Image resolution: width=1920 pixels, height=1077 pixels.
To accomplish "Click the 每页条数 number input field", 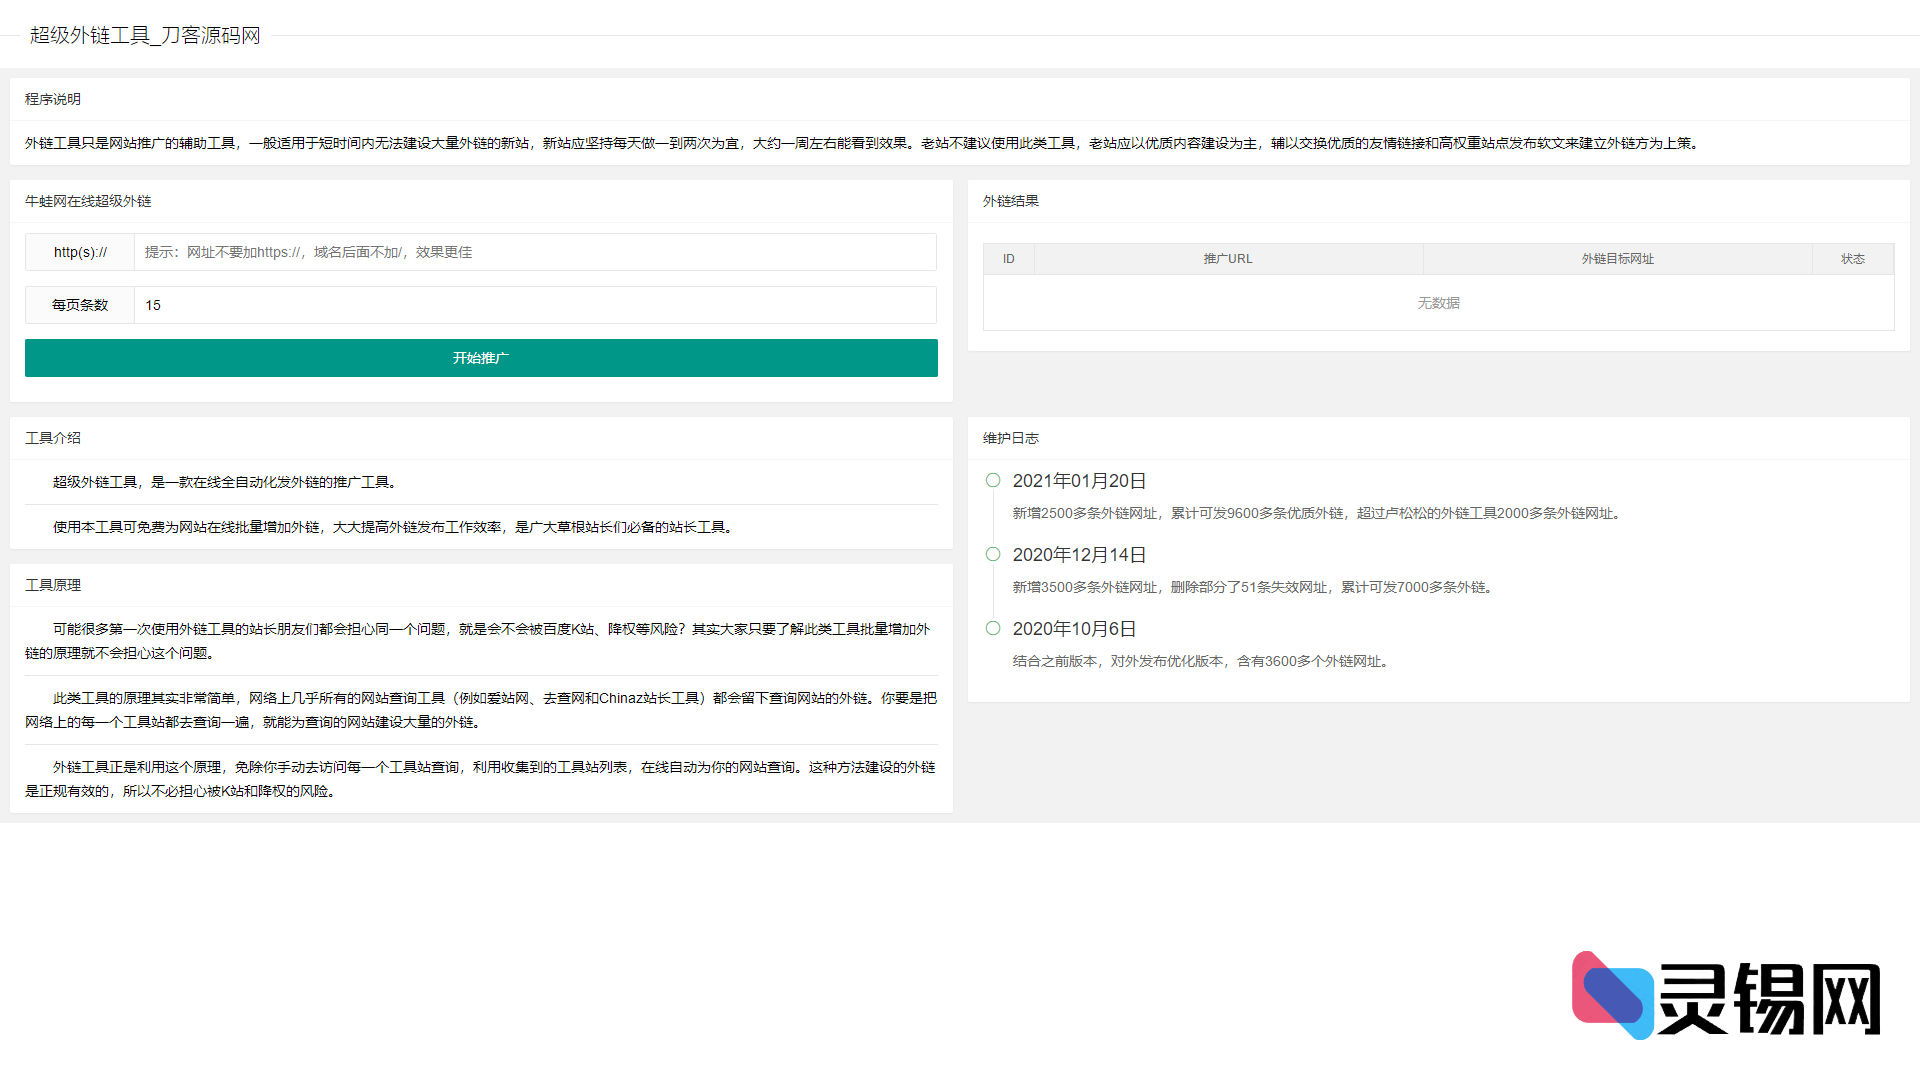I will pos(535,305).
